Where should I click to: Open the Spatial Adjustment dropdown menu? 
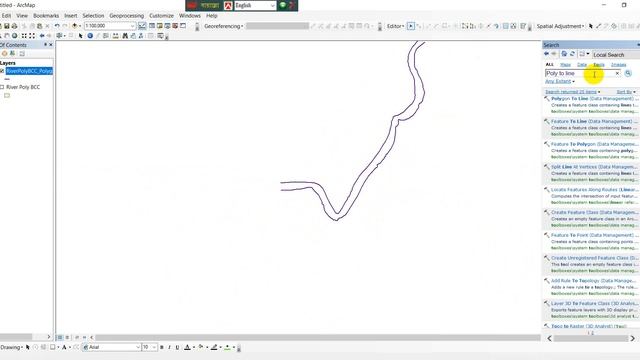560,26
